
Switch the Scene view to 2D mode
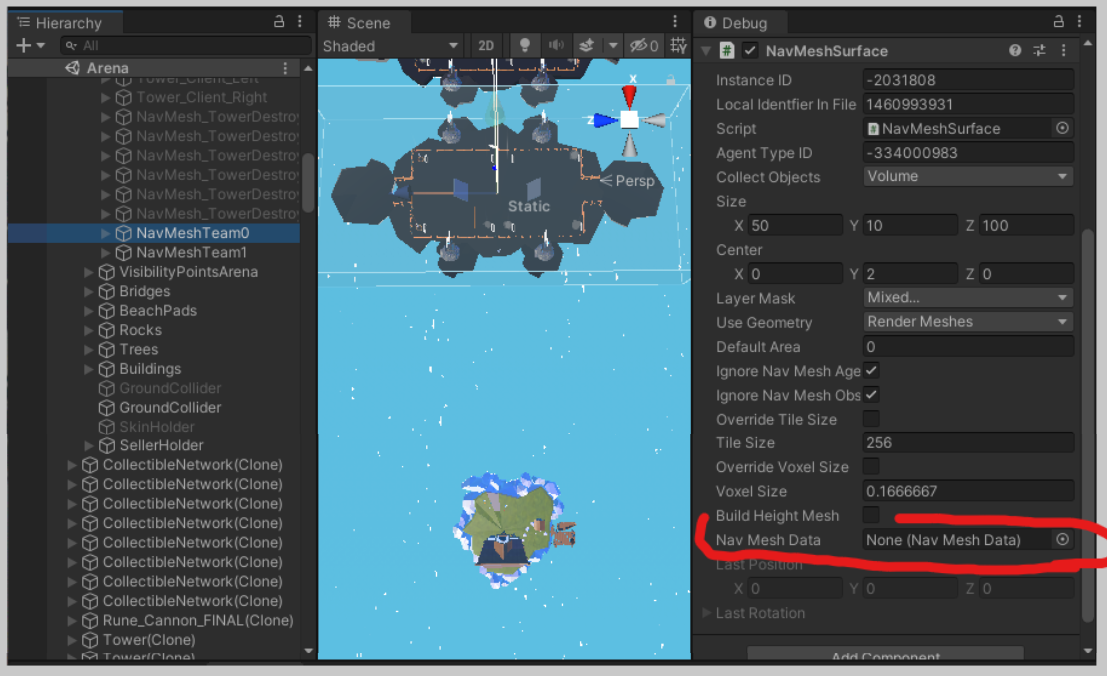(487, 45)
